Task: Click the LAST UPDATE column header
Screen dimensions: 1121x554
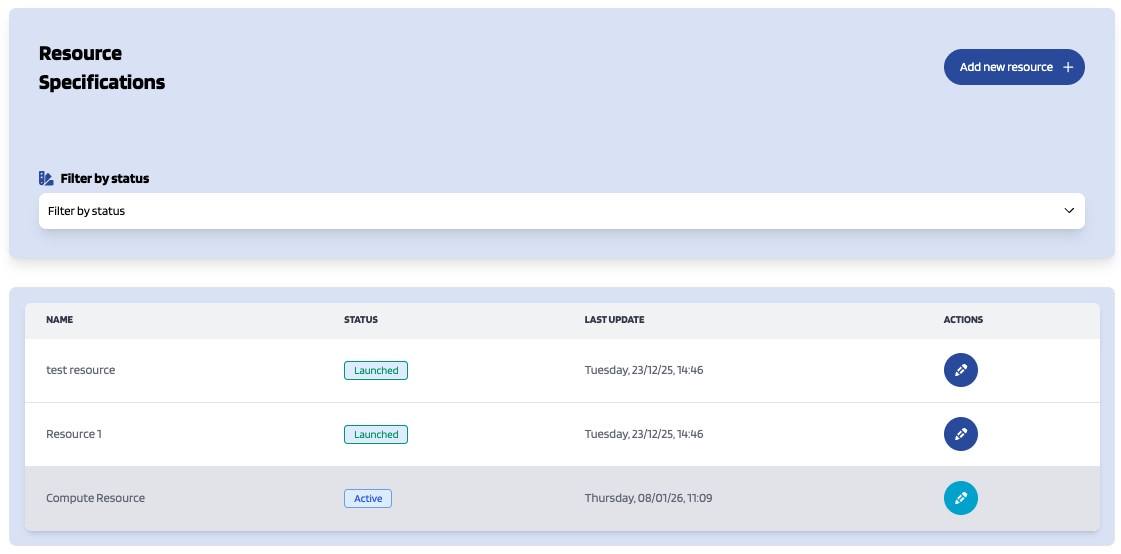Action: [614, 320]
